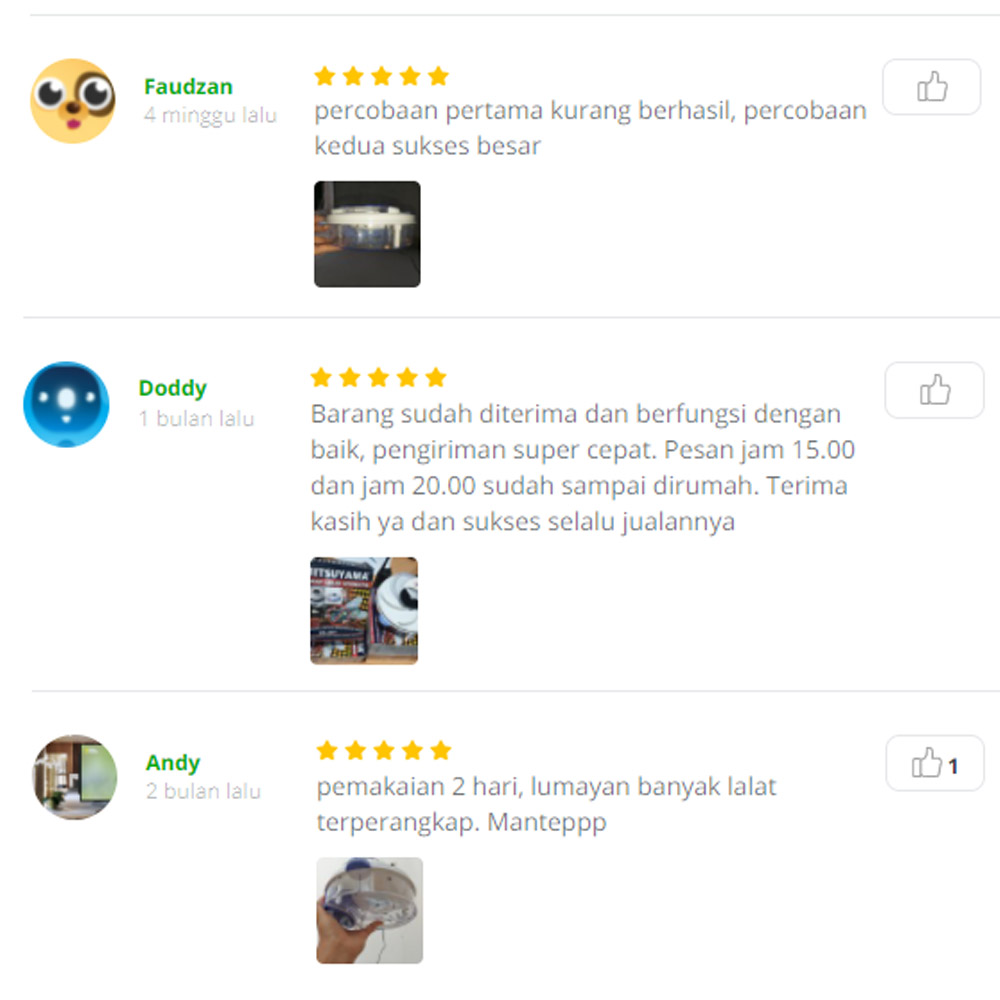Viewport: 1000px width, 1000px height.
Task: Open Andy's profile name link
Action: pos(172,762)
